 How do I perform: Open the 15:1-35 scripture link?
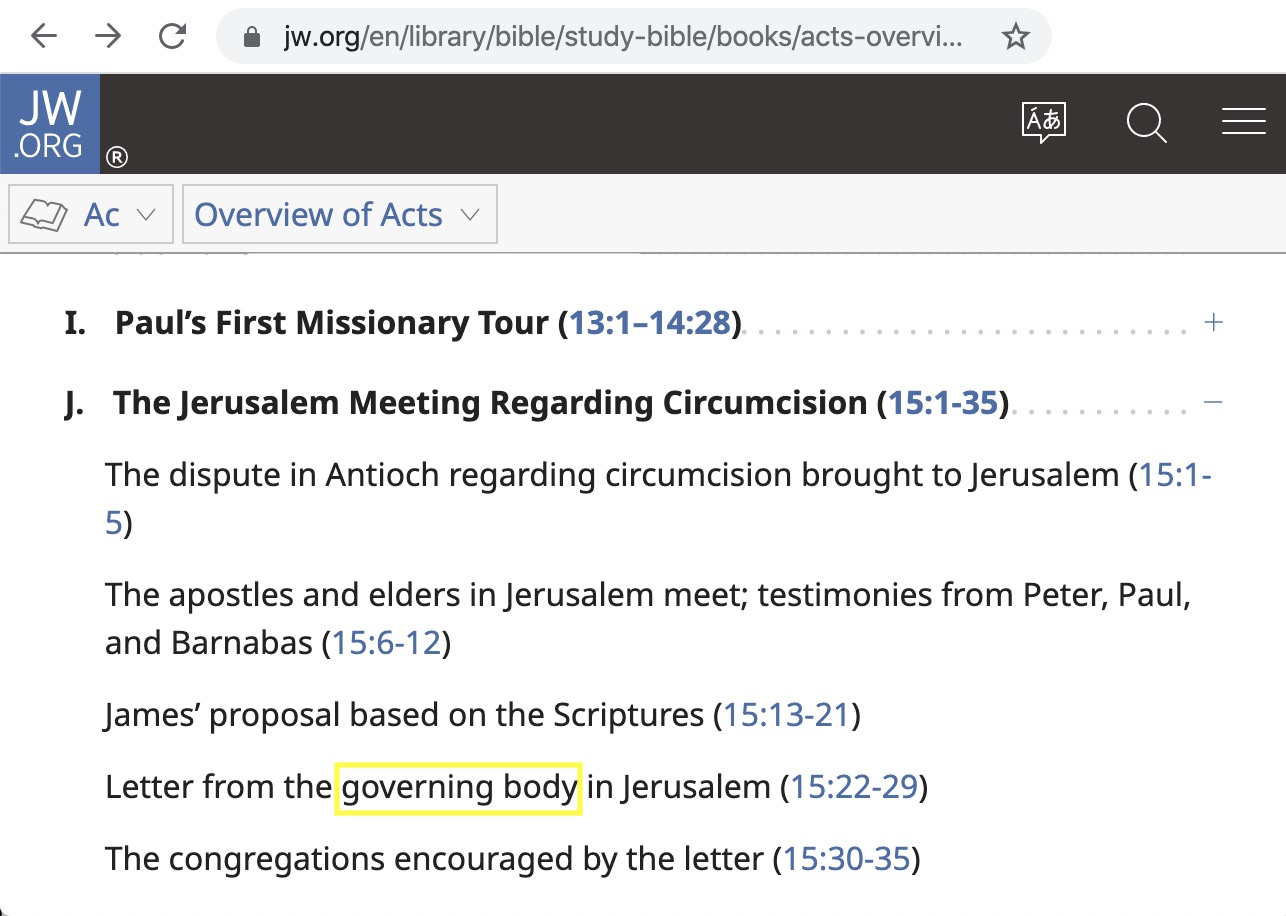(x=943, y=402)
